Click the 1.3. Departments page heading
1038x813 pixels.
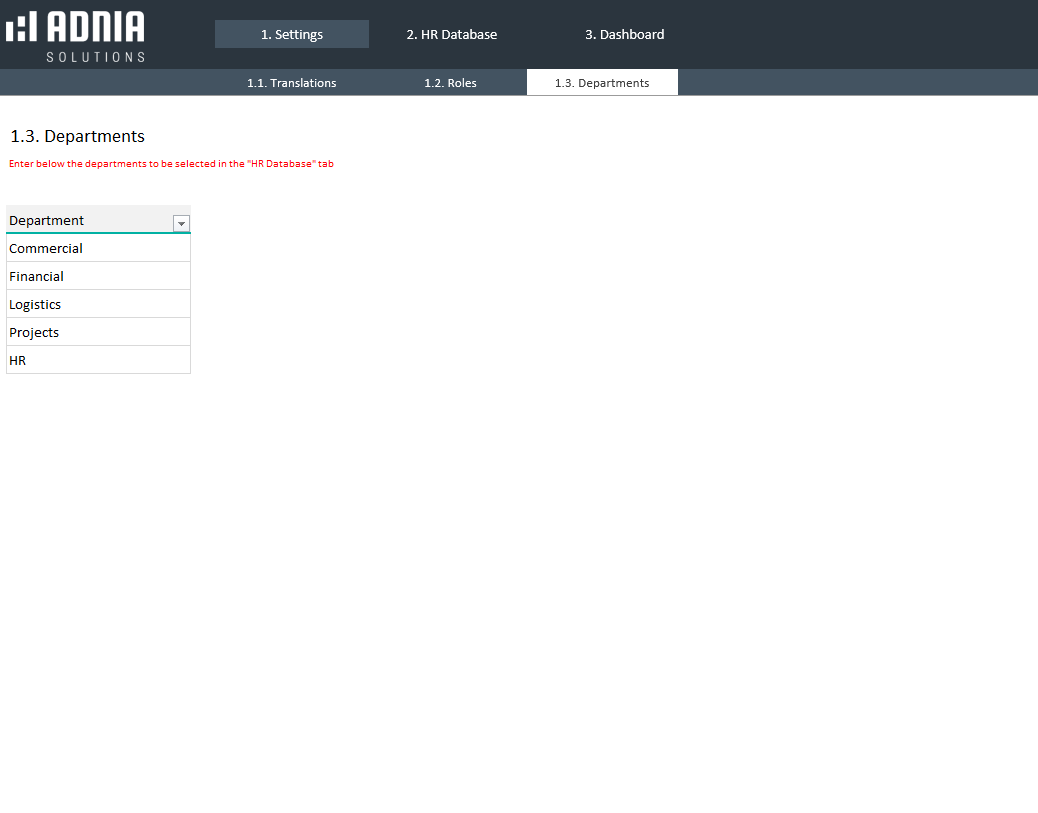pos(77,136)
